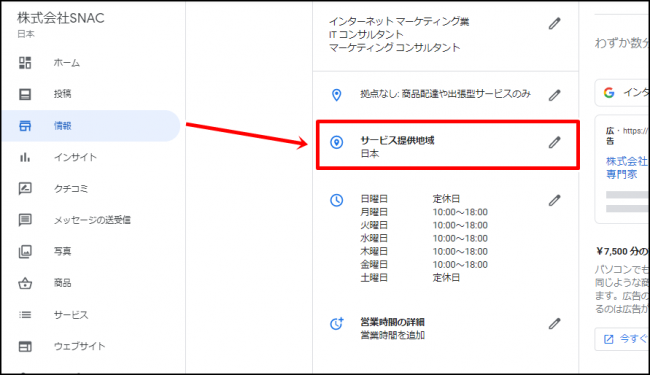Click the Google G logo in ad card
This screenshot has height=375, width=650.
pyautogui.click(x=609, y=93)
